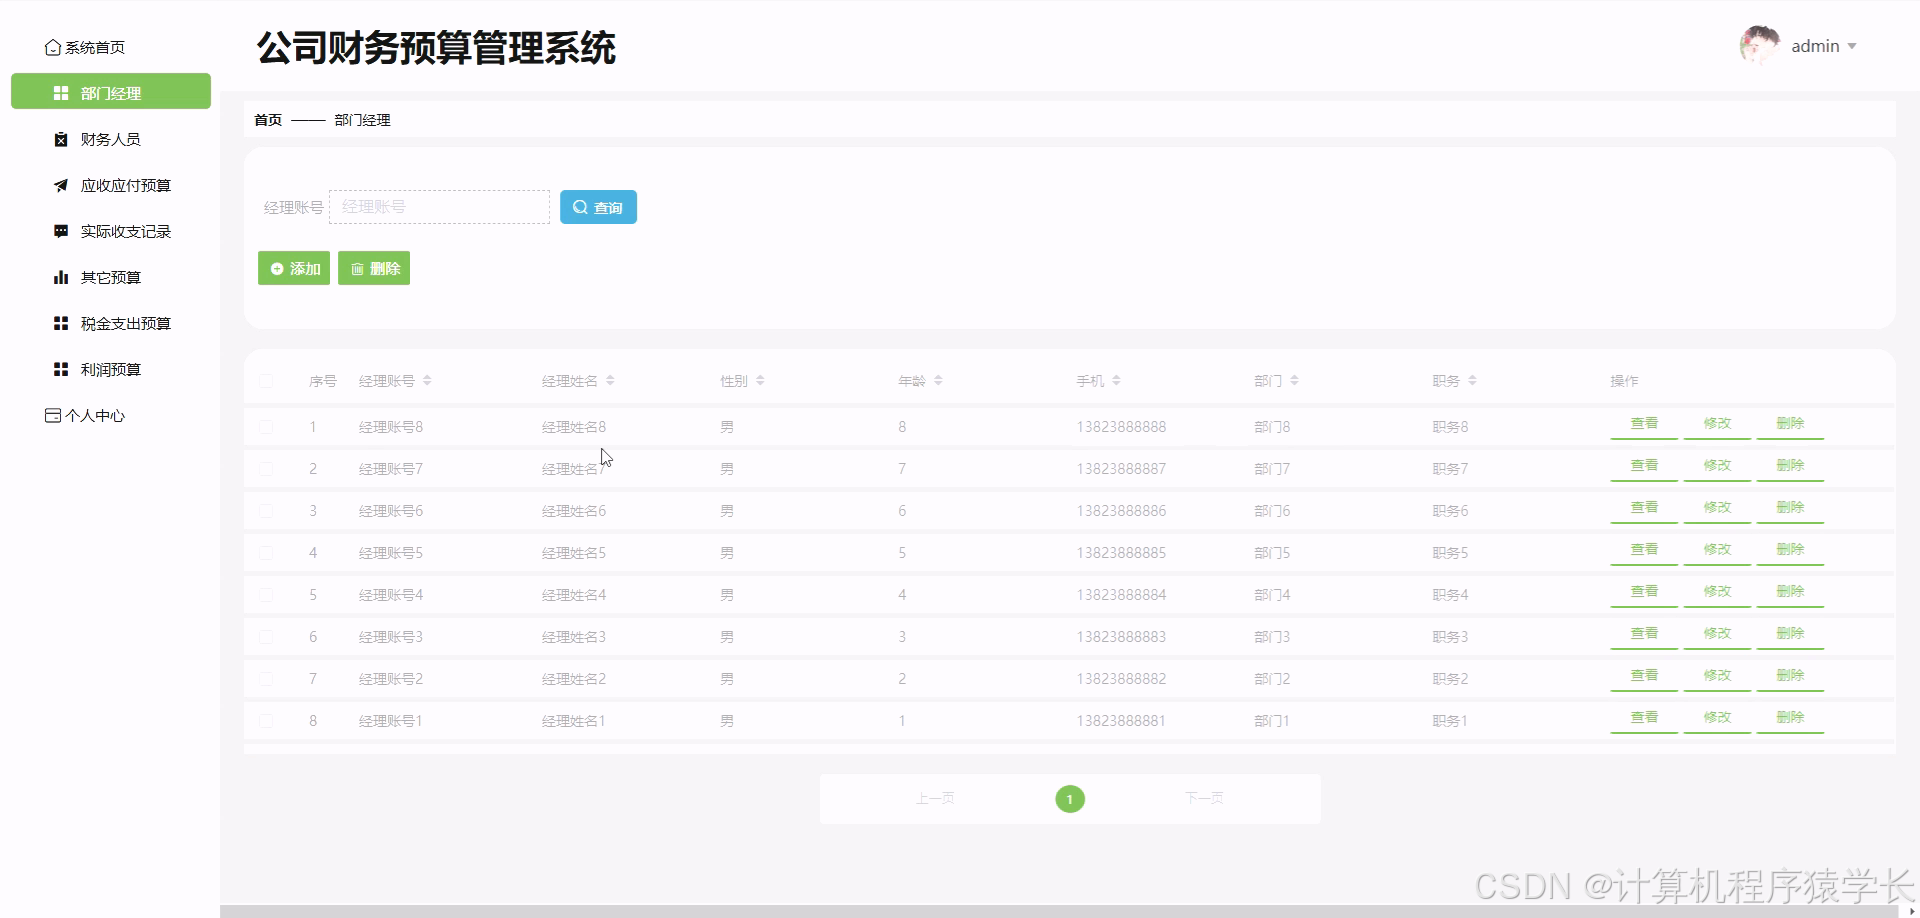Click the magnifier icon on 查询 button

pos(581,207)
